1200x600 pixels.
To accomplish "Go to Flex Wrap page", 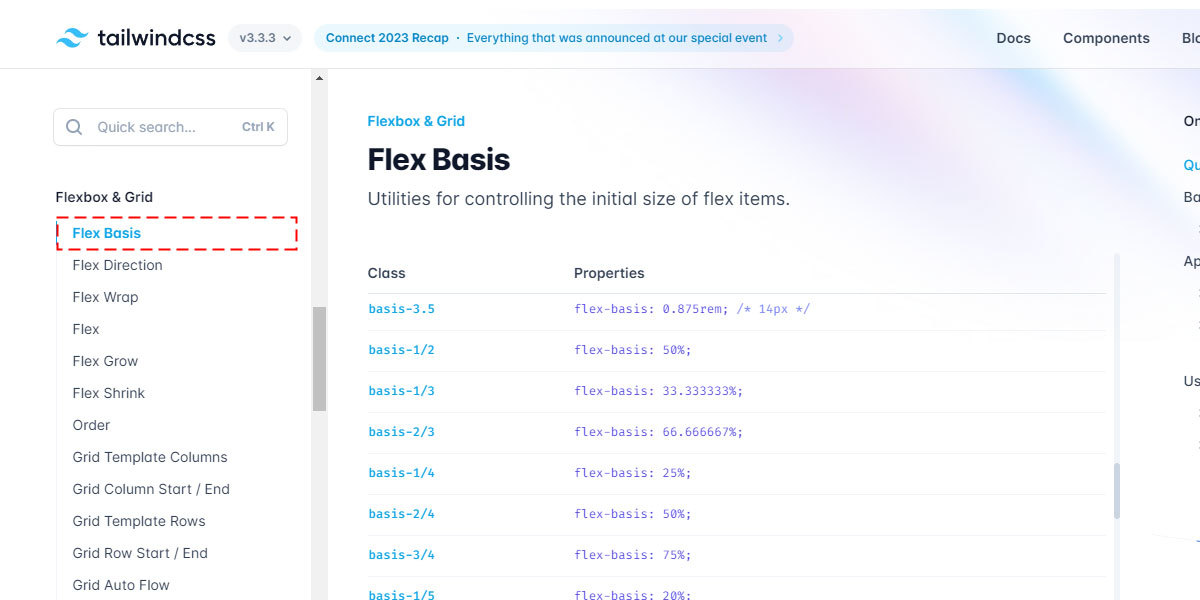I will point(105,297).
